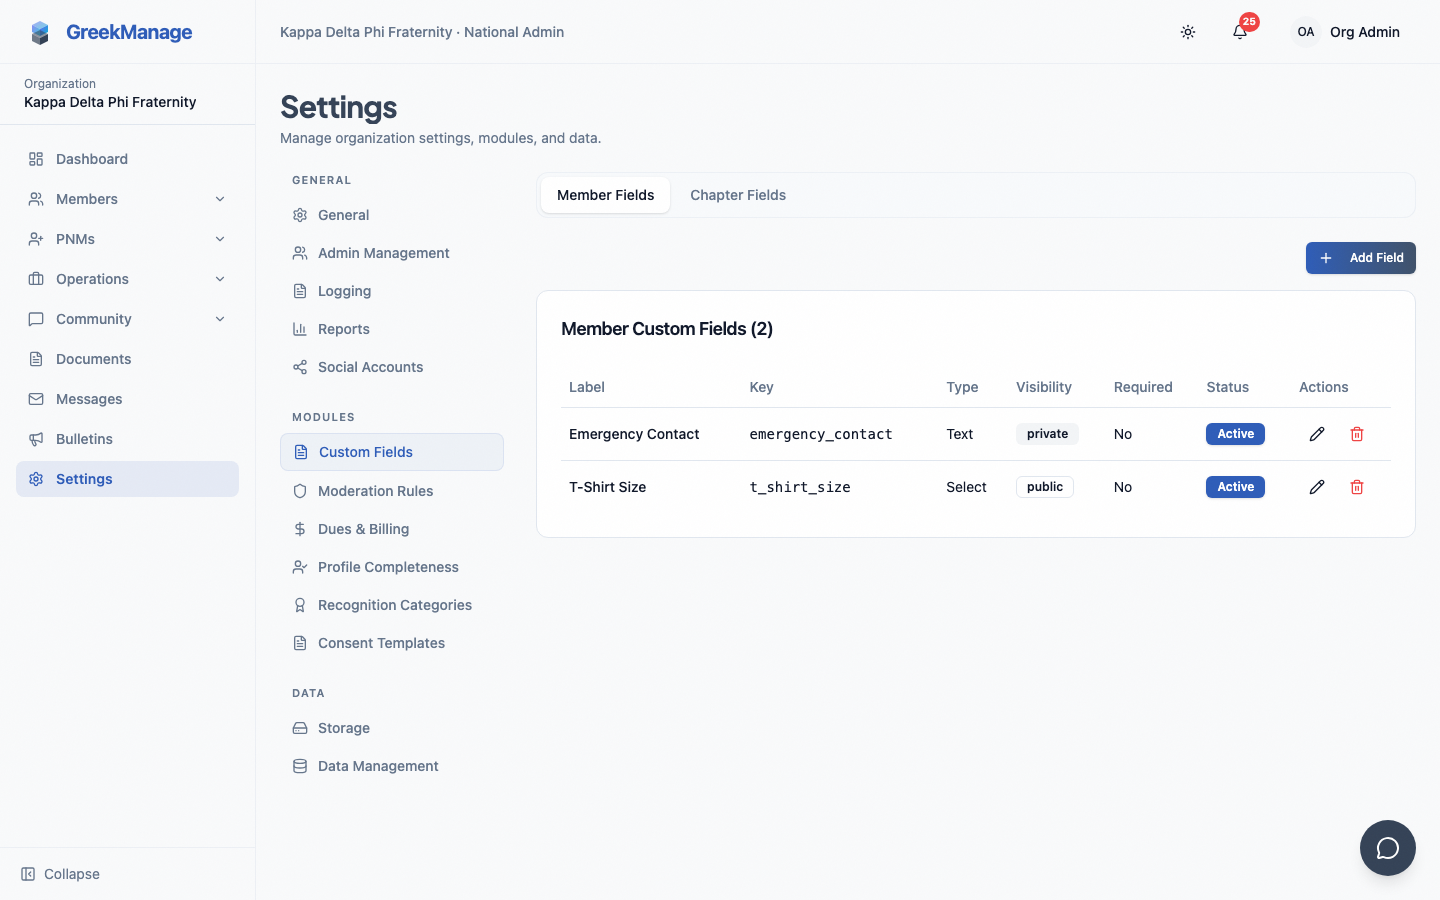Click the Social Accounts share icon

point(300,367)
